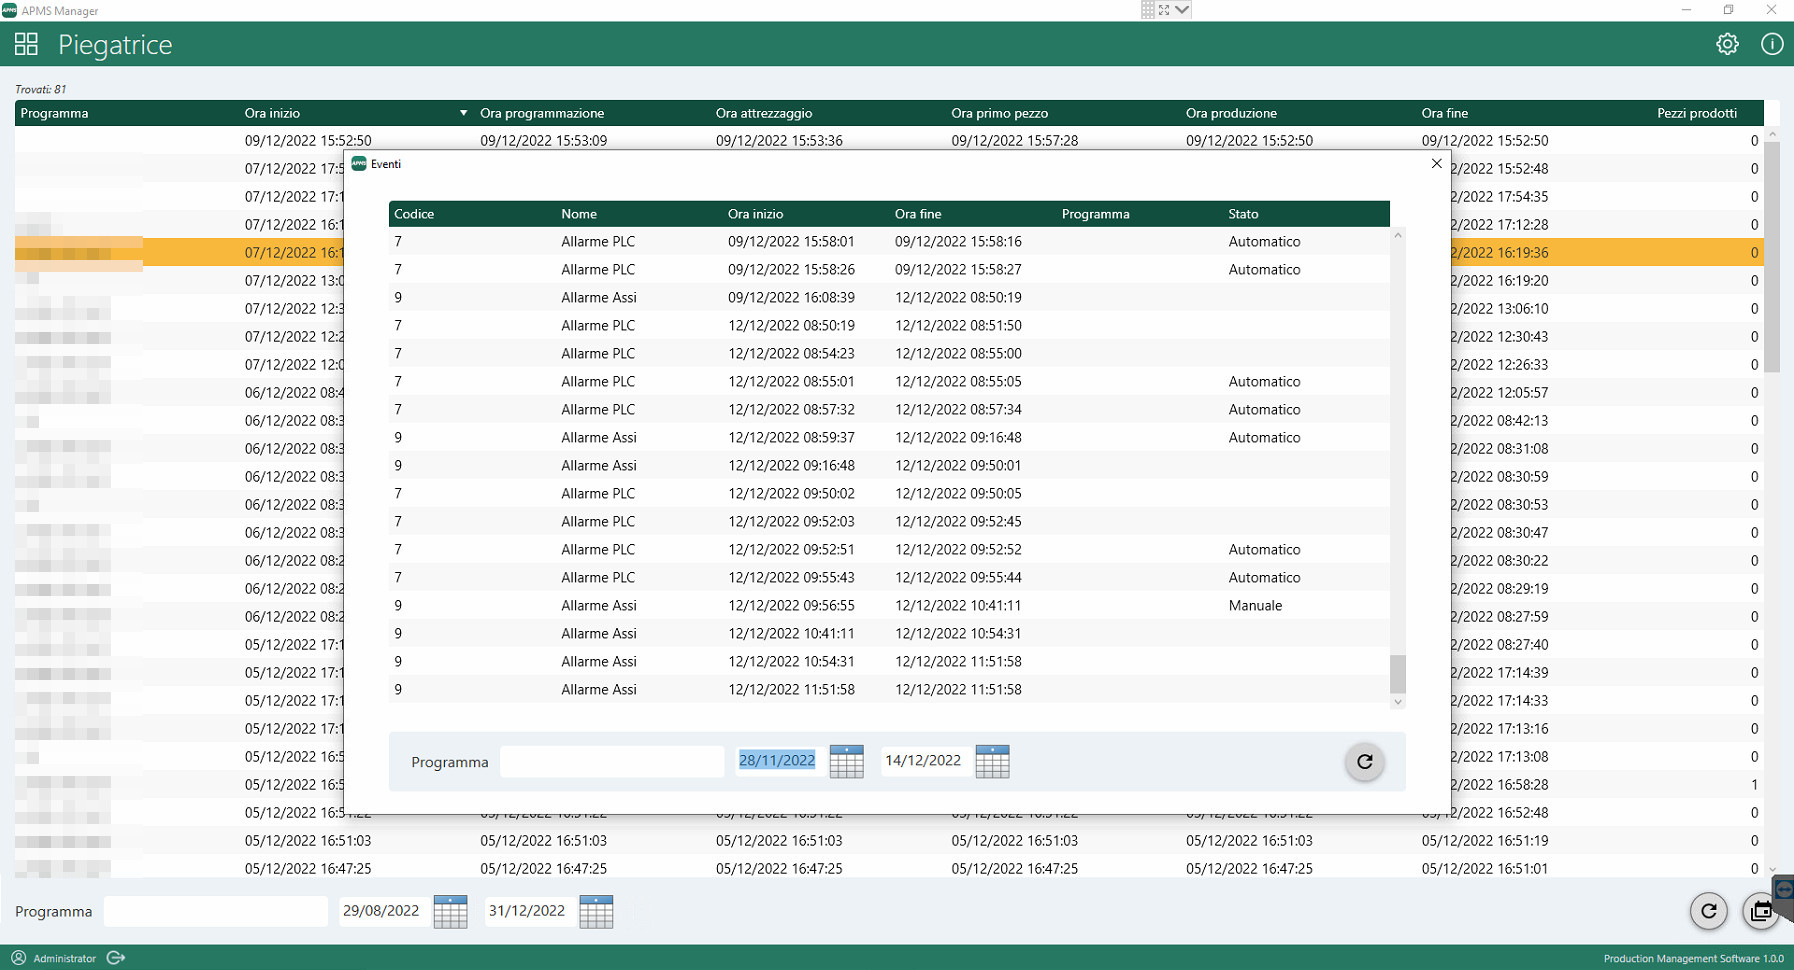1794x970 pixels.
Task: Expand the chevron in the title bar
Action: pyautogui.click(x=1182, y=10)
